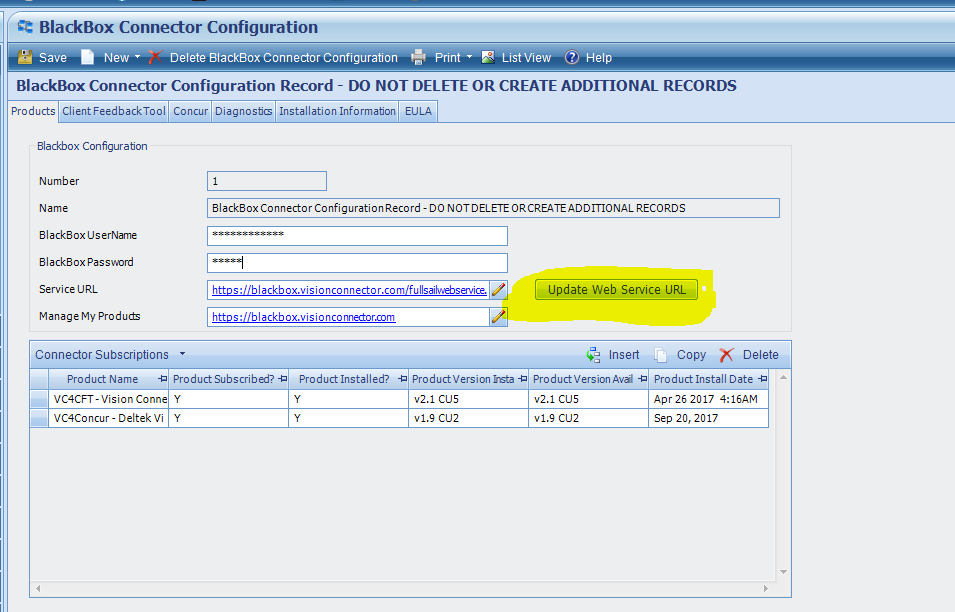955x612 pixels.
Task: Switch to the Client Feedback Tool tab
Action: 114,111
